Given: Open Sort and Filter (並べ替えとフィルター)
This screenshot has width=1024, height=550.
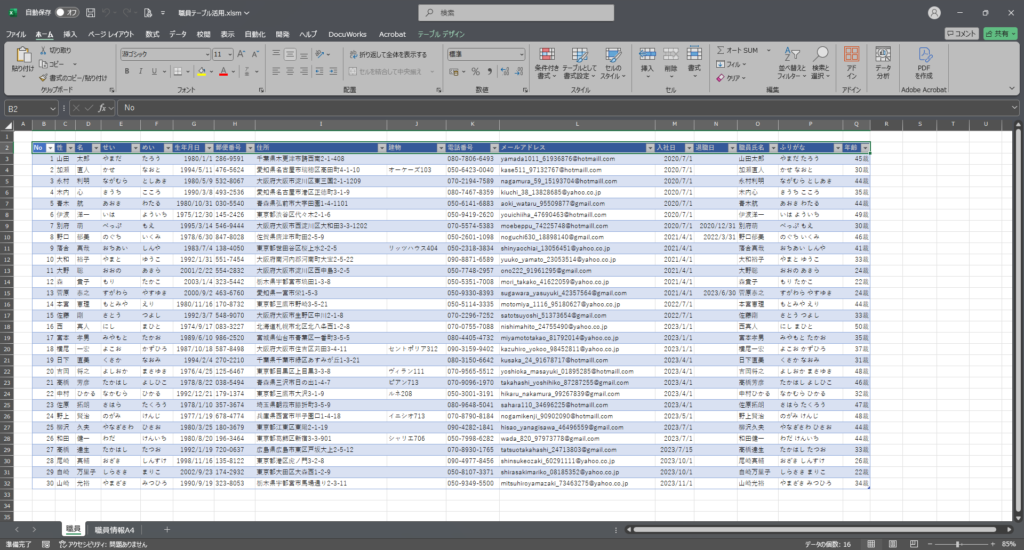Looking at the screenshot, I should click(x=793, y=63).
